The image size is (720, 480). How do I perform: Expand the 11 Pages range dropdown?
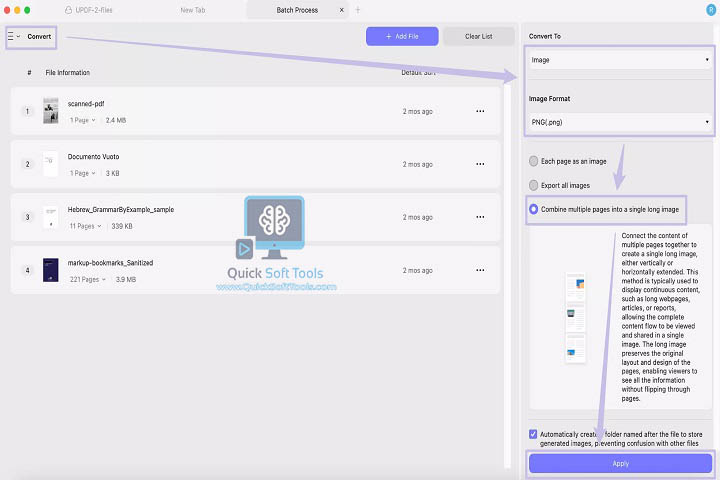(85, 226)
